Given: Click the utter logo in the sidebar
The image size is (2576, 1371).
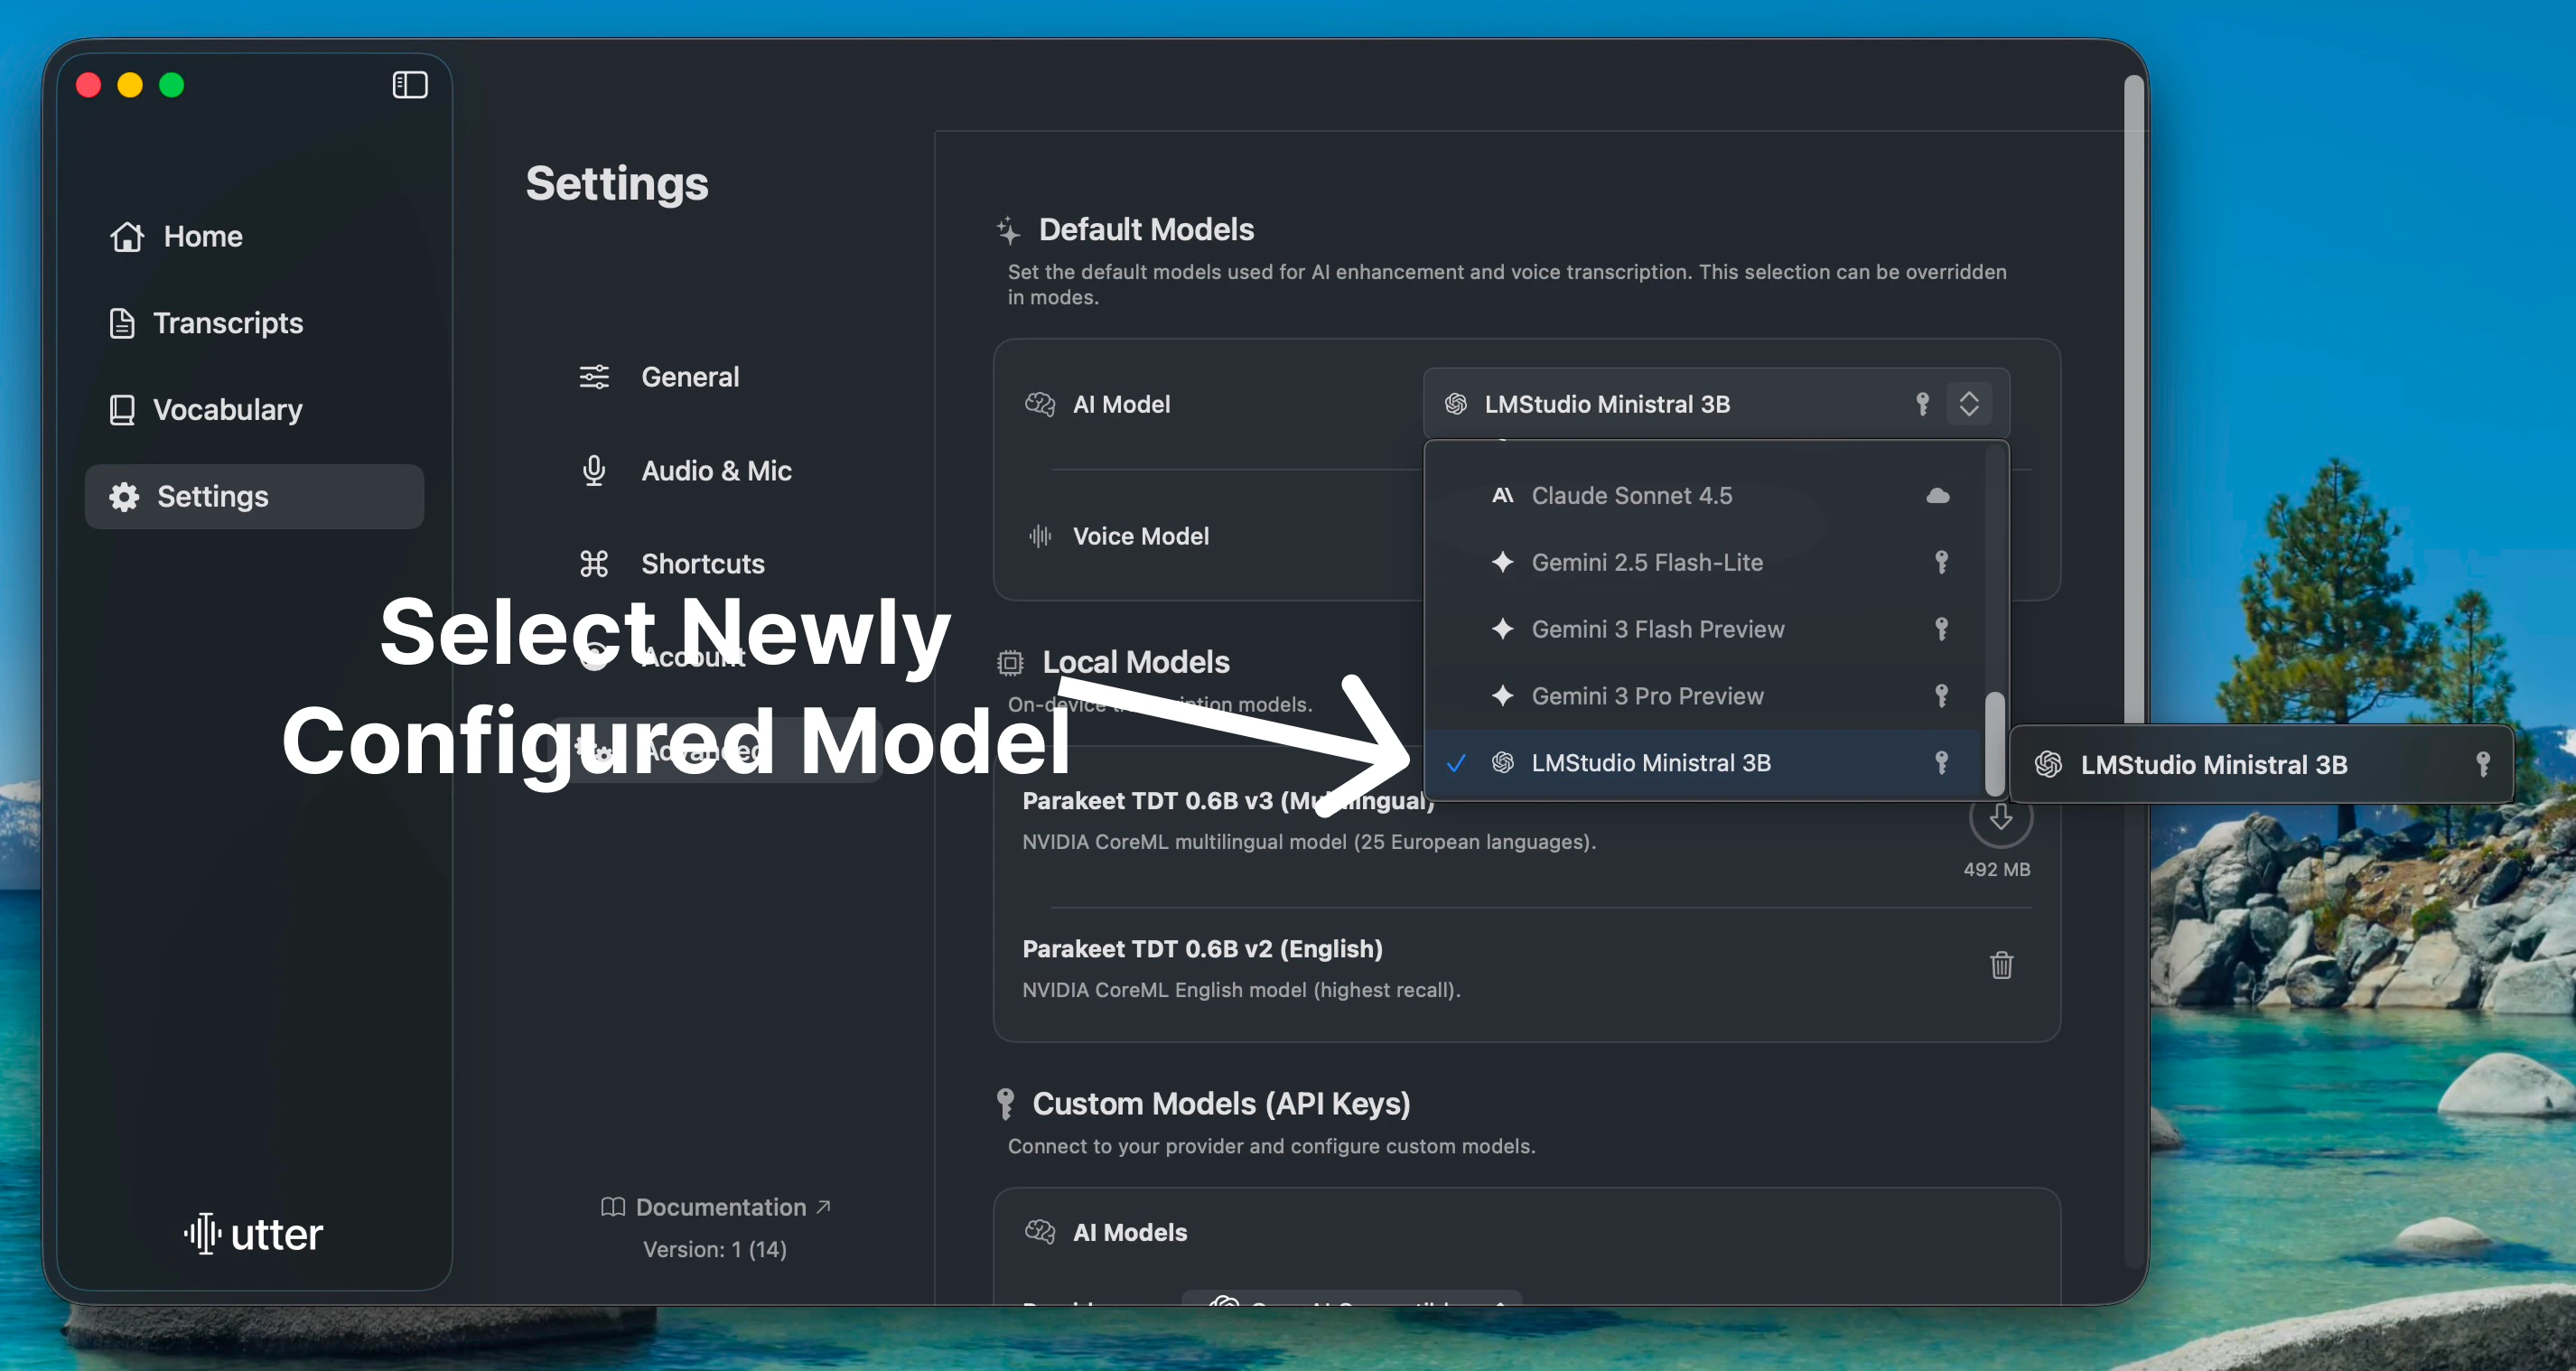Looking at the screenshot, I should 252,1233.
